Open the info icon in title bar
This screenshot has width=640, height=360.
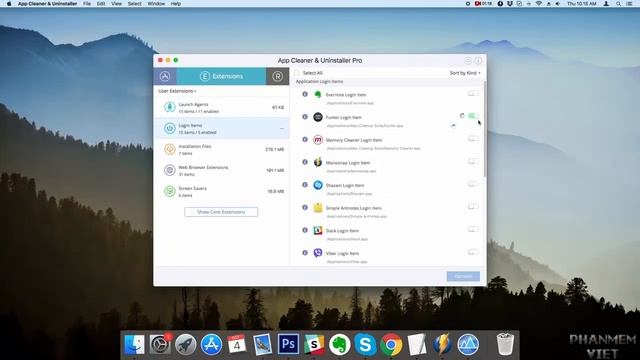pyautogui.click(x=478, y=60)
